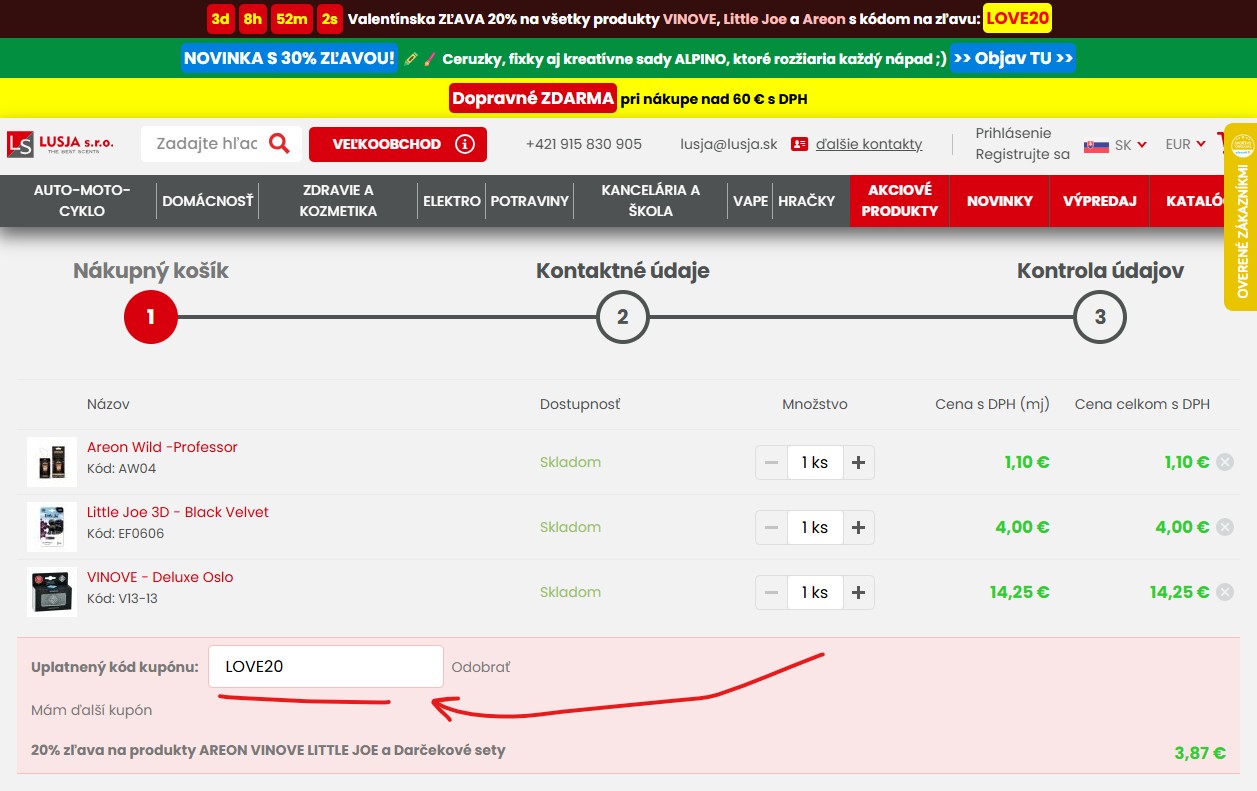Open the EUR currency dropdown
This screenshot has height=791, width=1257.
tap(1185, 145)
